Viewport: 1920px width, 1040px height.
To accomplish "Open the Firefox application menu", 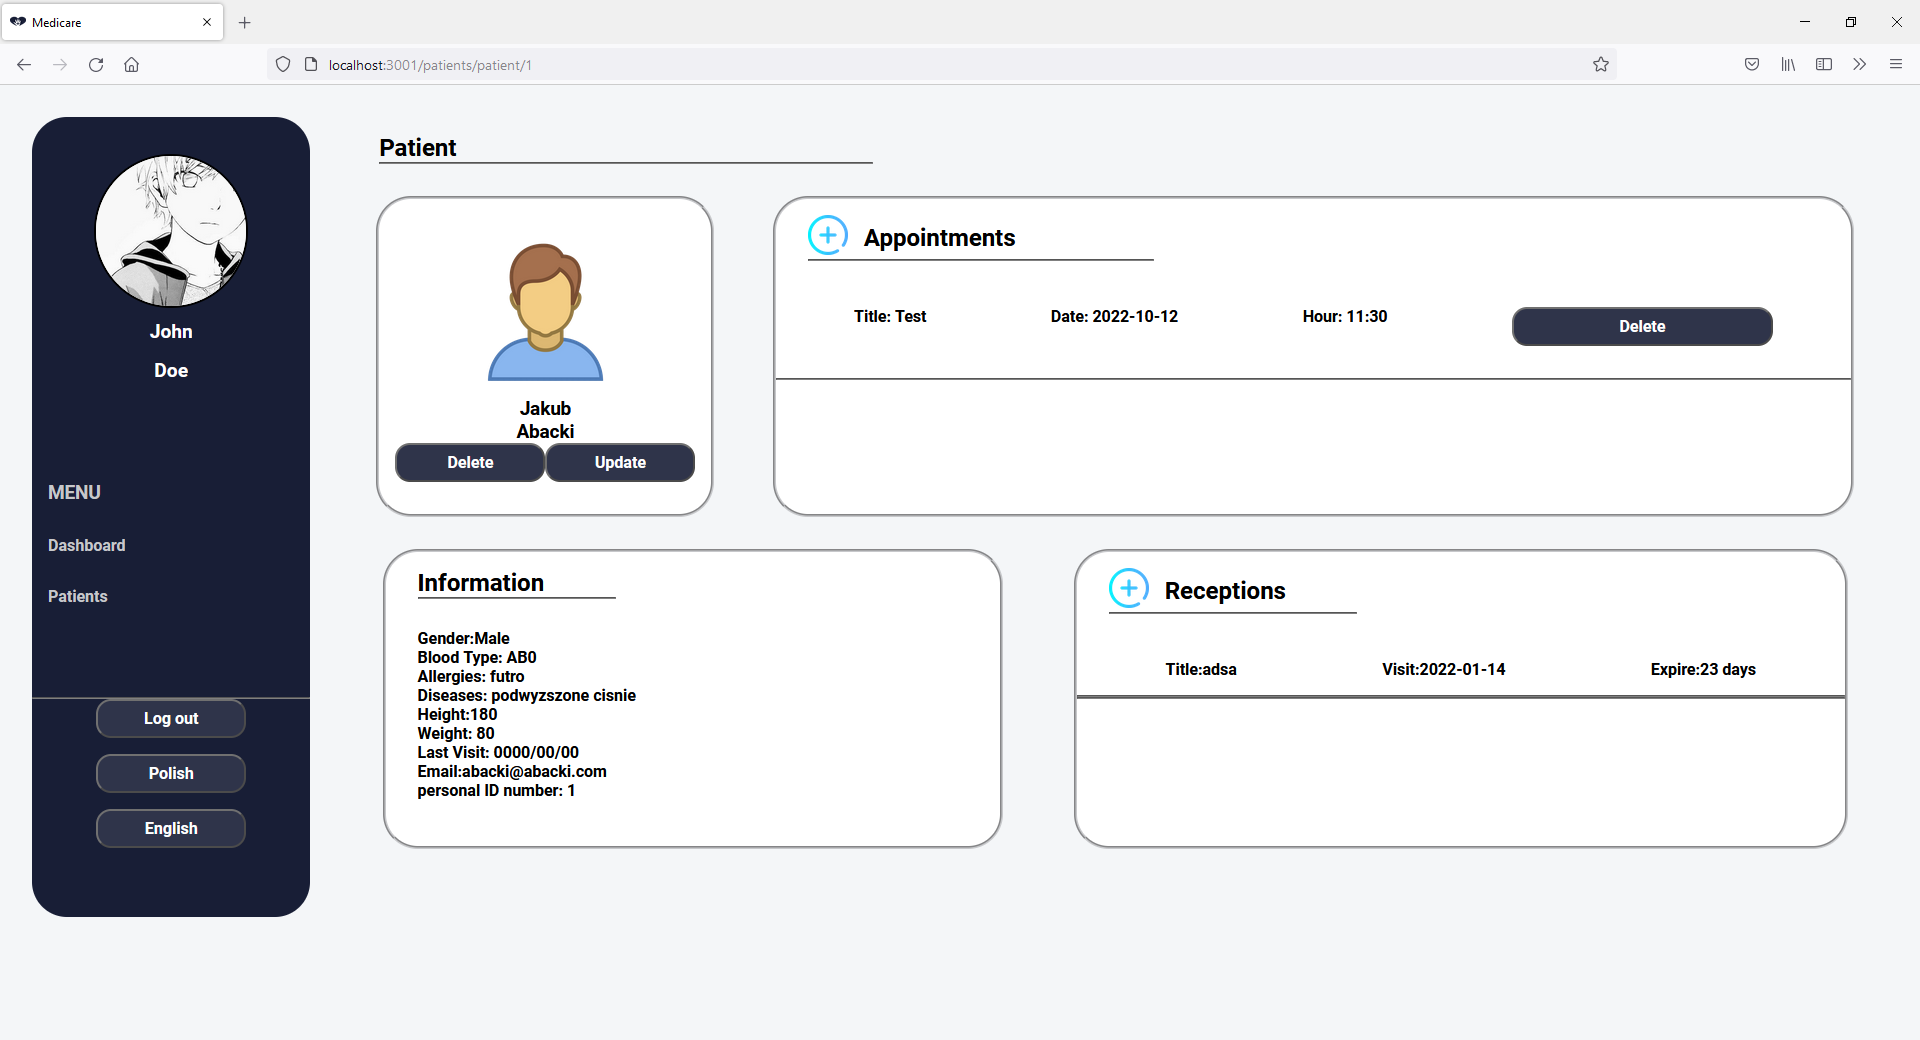I will (1896, 64).
